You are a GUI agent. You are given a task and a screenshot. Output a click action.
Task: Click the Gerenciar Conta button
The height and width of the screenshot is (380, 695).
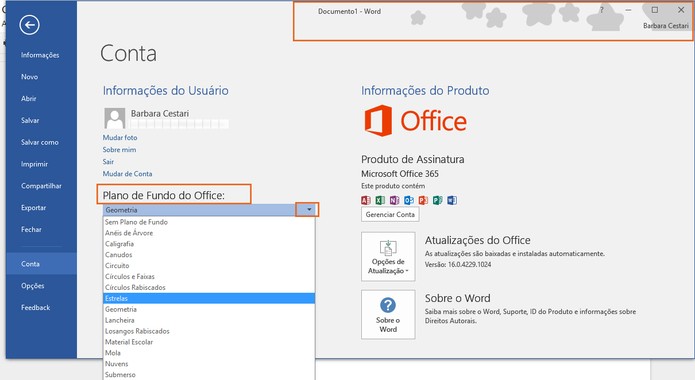pyautogui.click(x=390, y=214)
